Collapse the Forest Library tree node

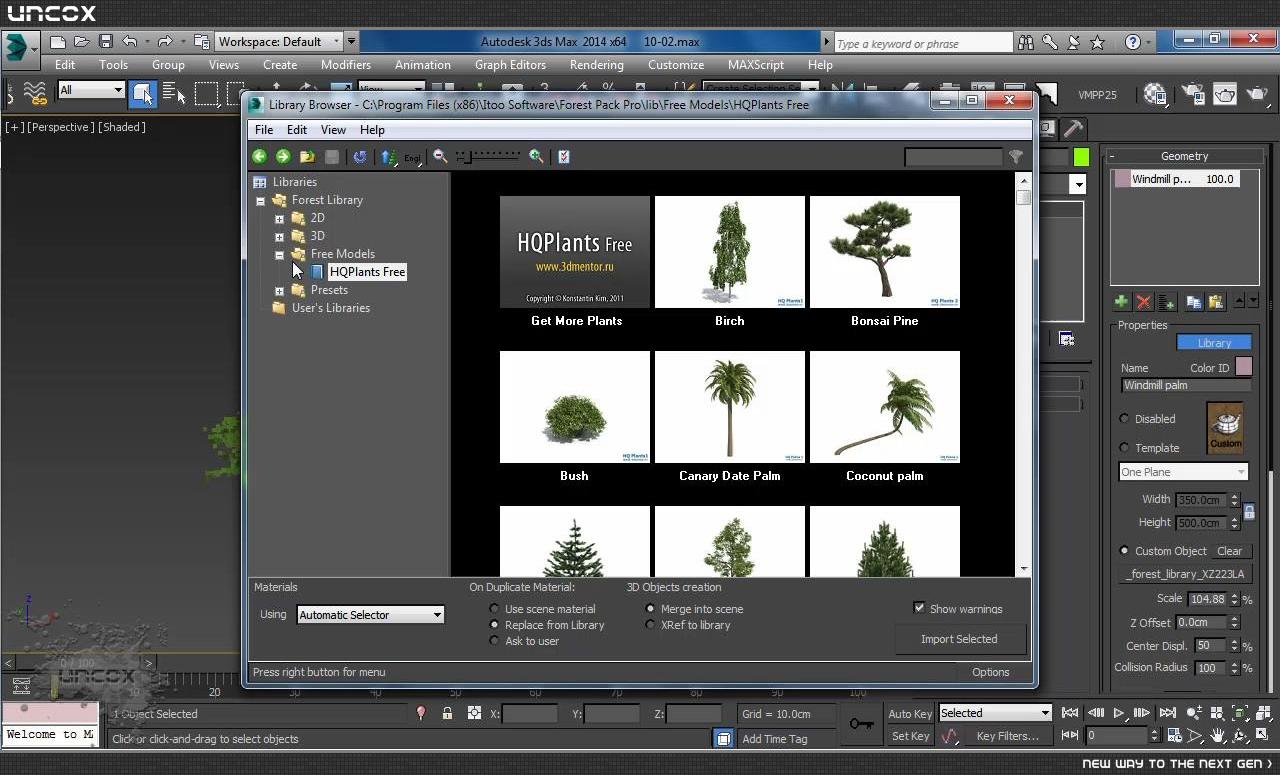(x=261, y=200)
